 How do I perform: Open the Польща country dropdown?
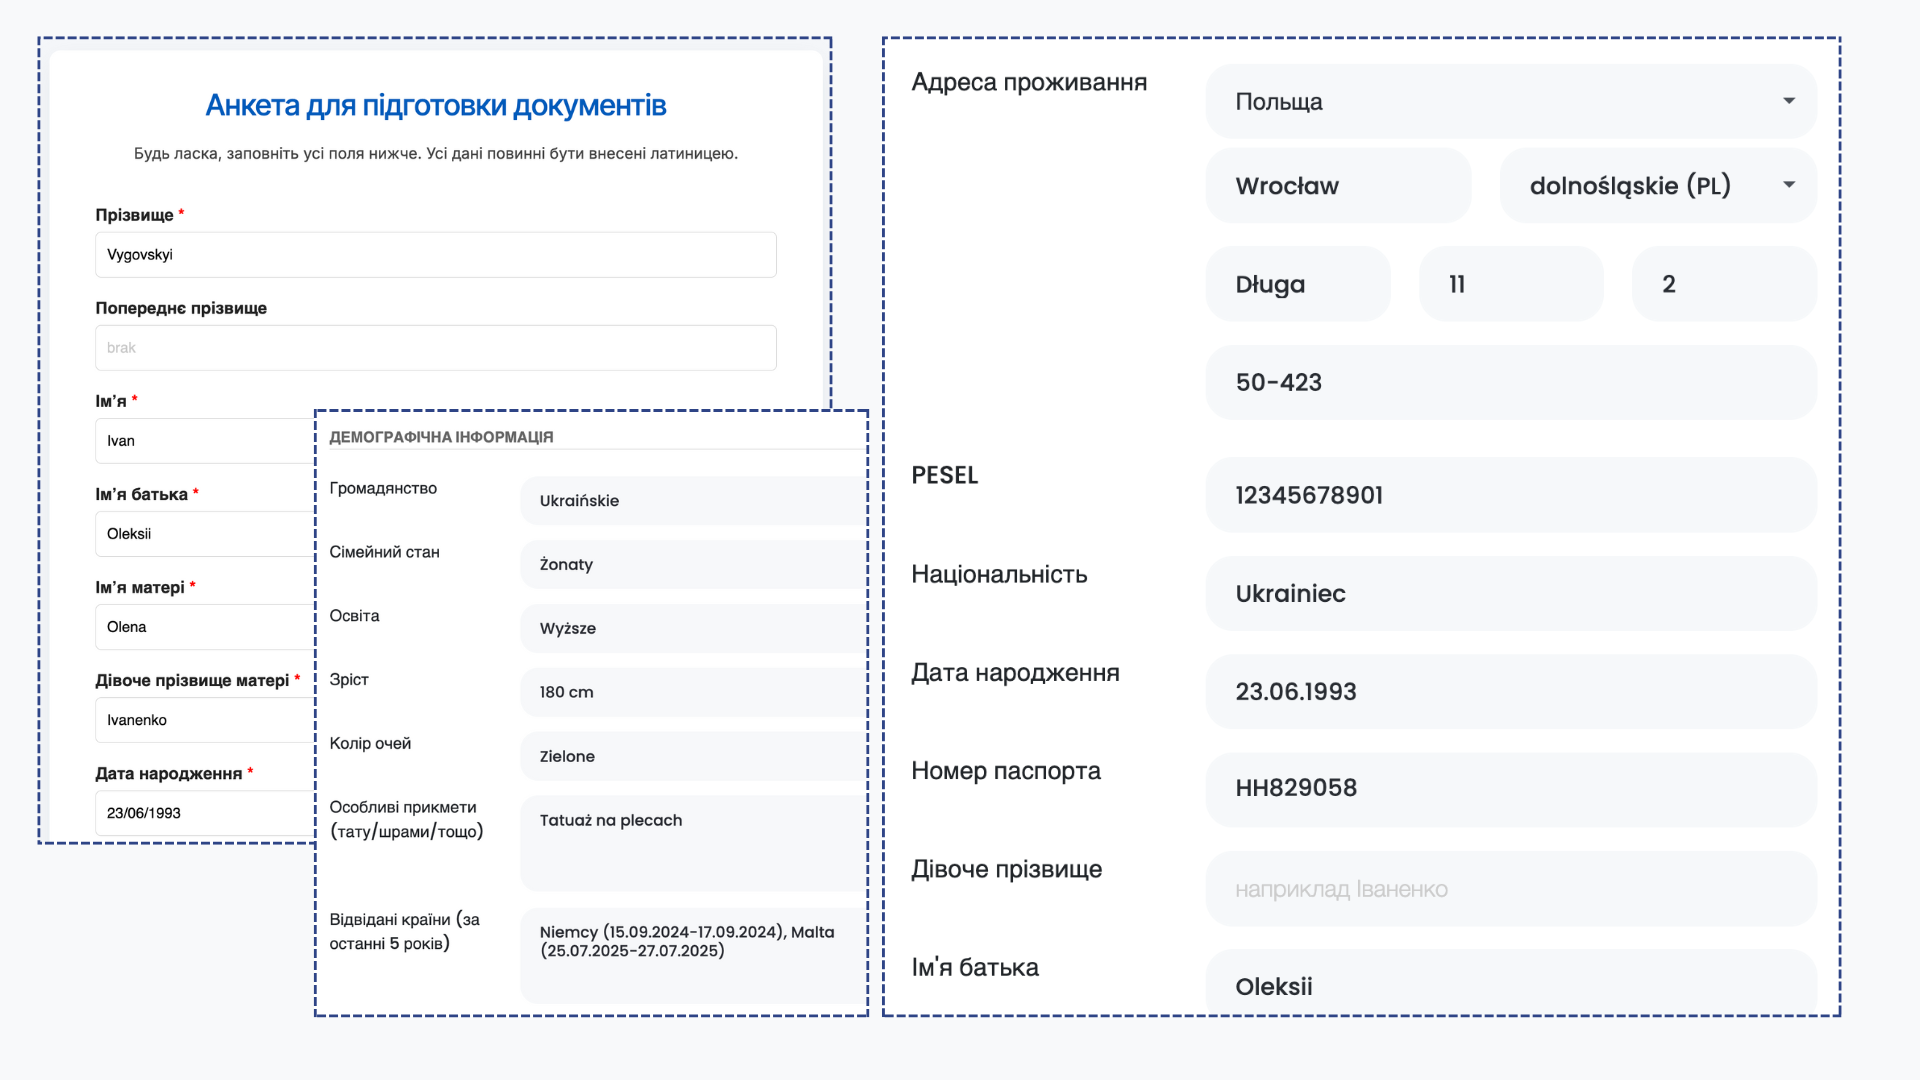pos(1510,101)
